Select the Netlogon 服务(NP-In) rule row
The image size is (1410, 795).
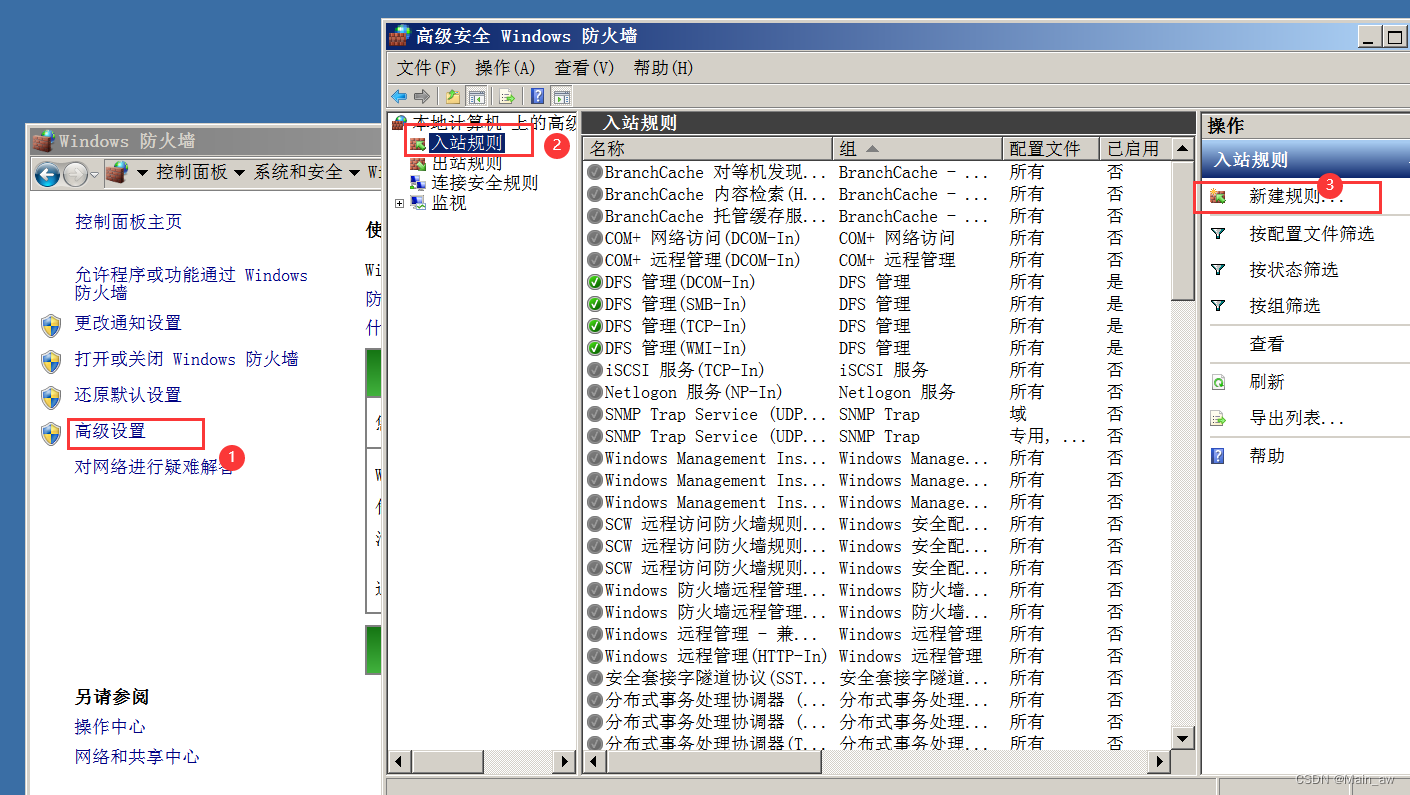coord(878,392)
